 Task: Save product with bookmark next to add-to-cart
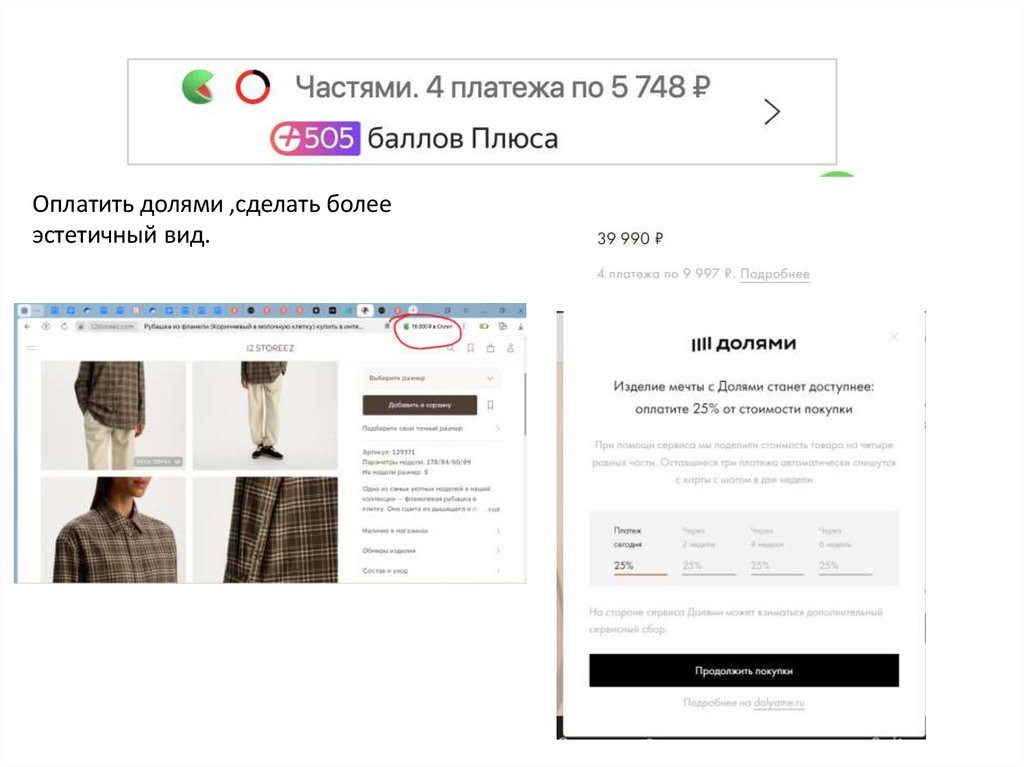tap(490, 405)
